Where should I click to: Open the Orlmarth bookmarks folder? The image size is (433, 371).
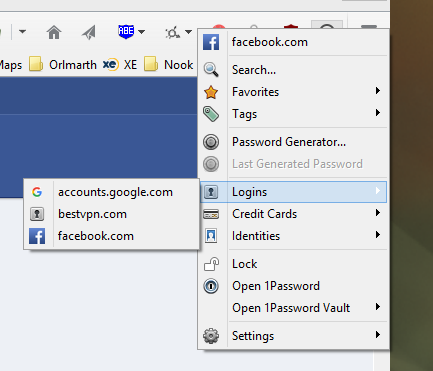[63, 64]
